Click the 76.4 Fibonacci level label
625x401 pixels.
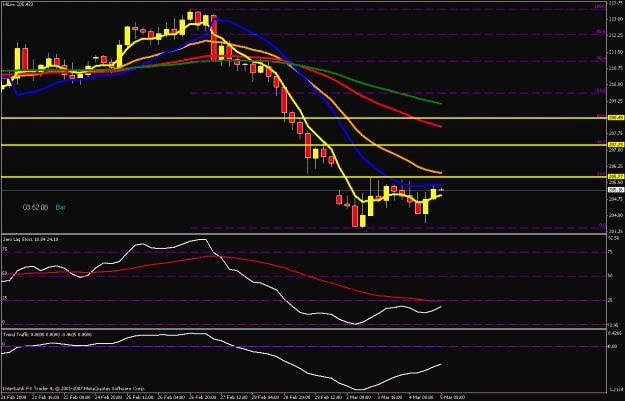pyautogui.click(x=601, y=59)
